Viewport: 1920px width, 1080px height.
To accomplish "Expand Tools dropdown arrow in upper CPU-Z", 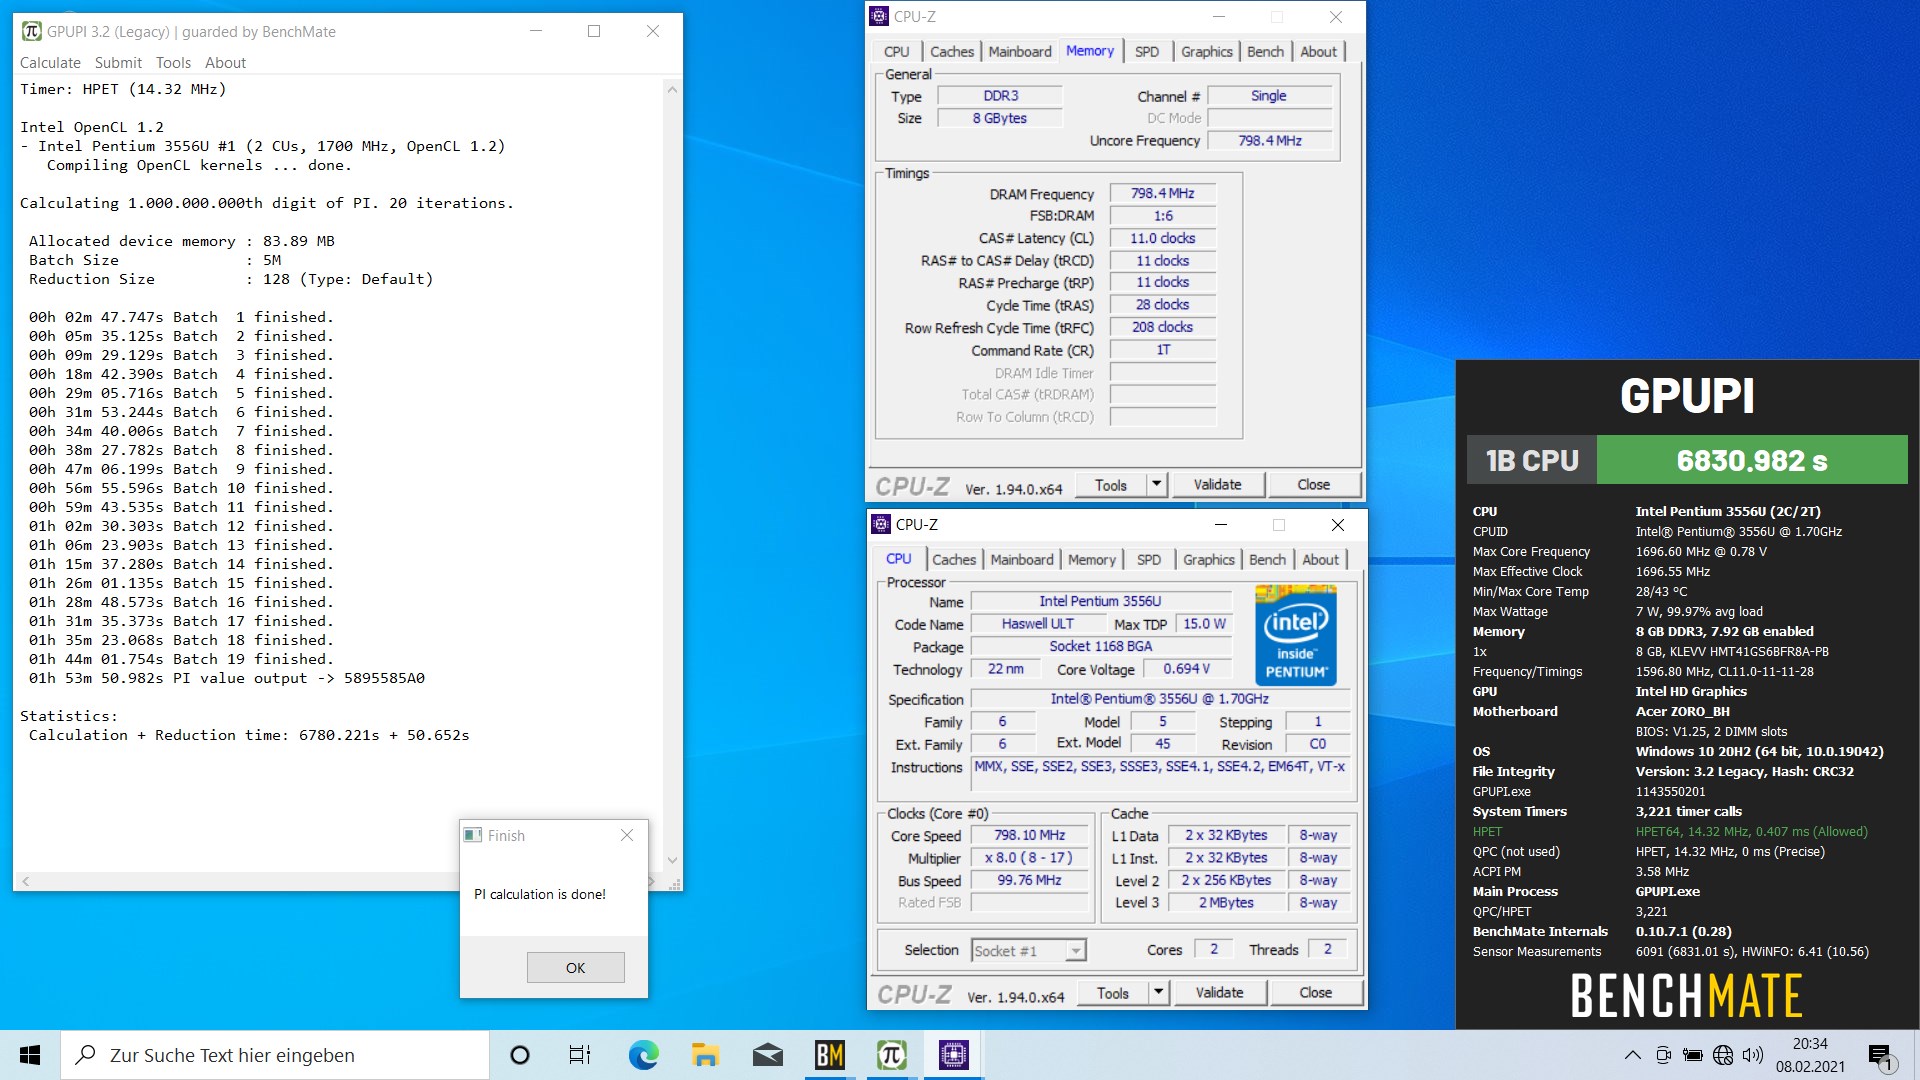I will click(x=1156, y=485).
